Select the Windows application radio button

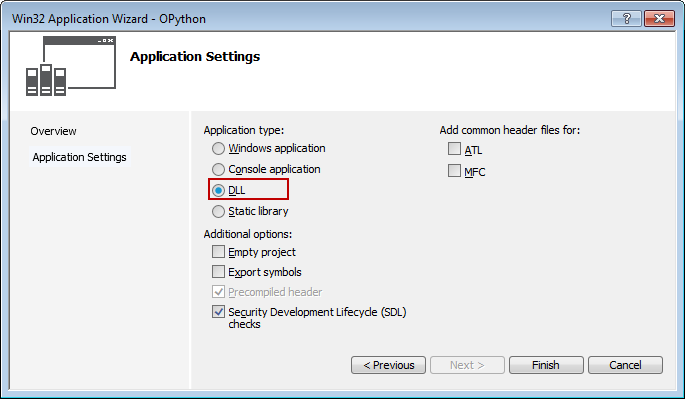(x=218, y=149)
